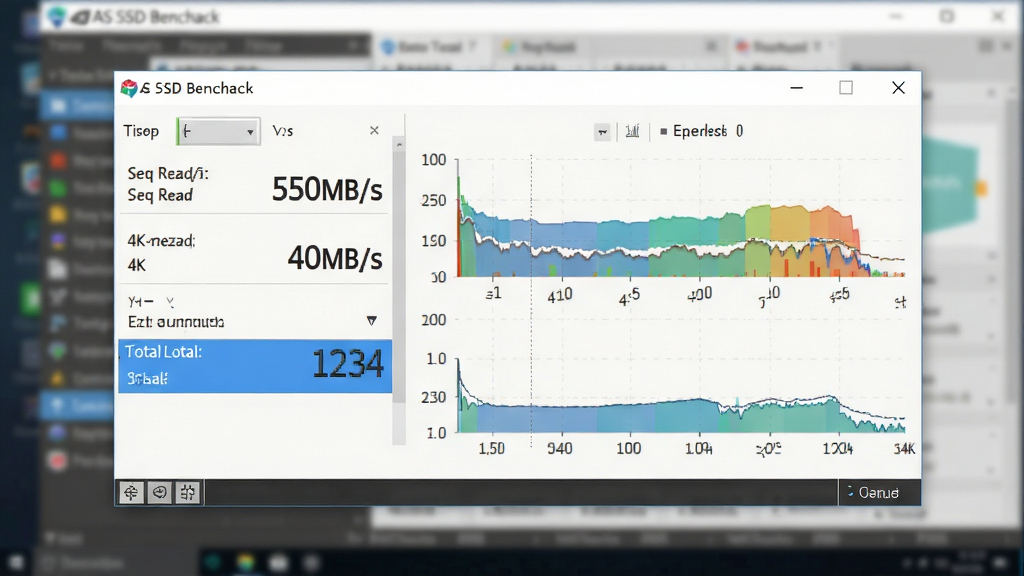The height and width of the screenshot is (576, 1024).
Task: Close the V2s panel with X
Action: (x=374, y=131)
